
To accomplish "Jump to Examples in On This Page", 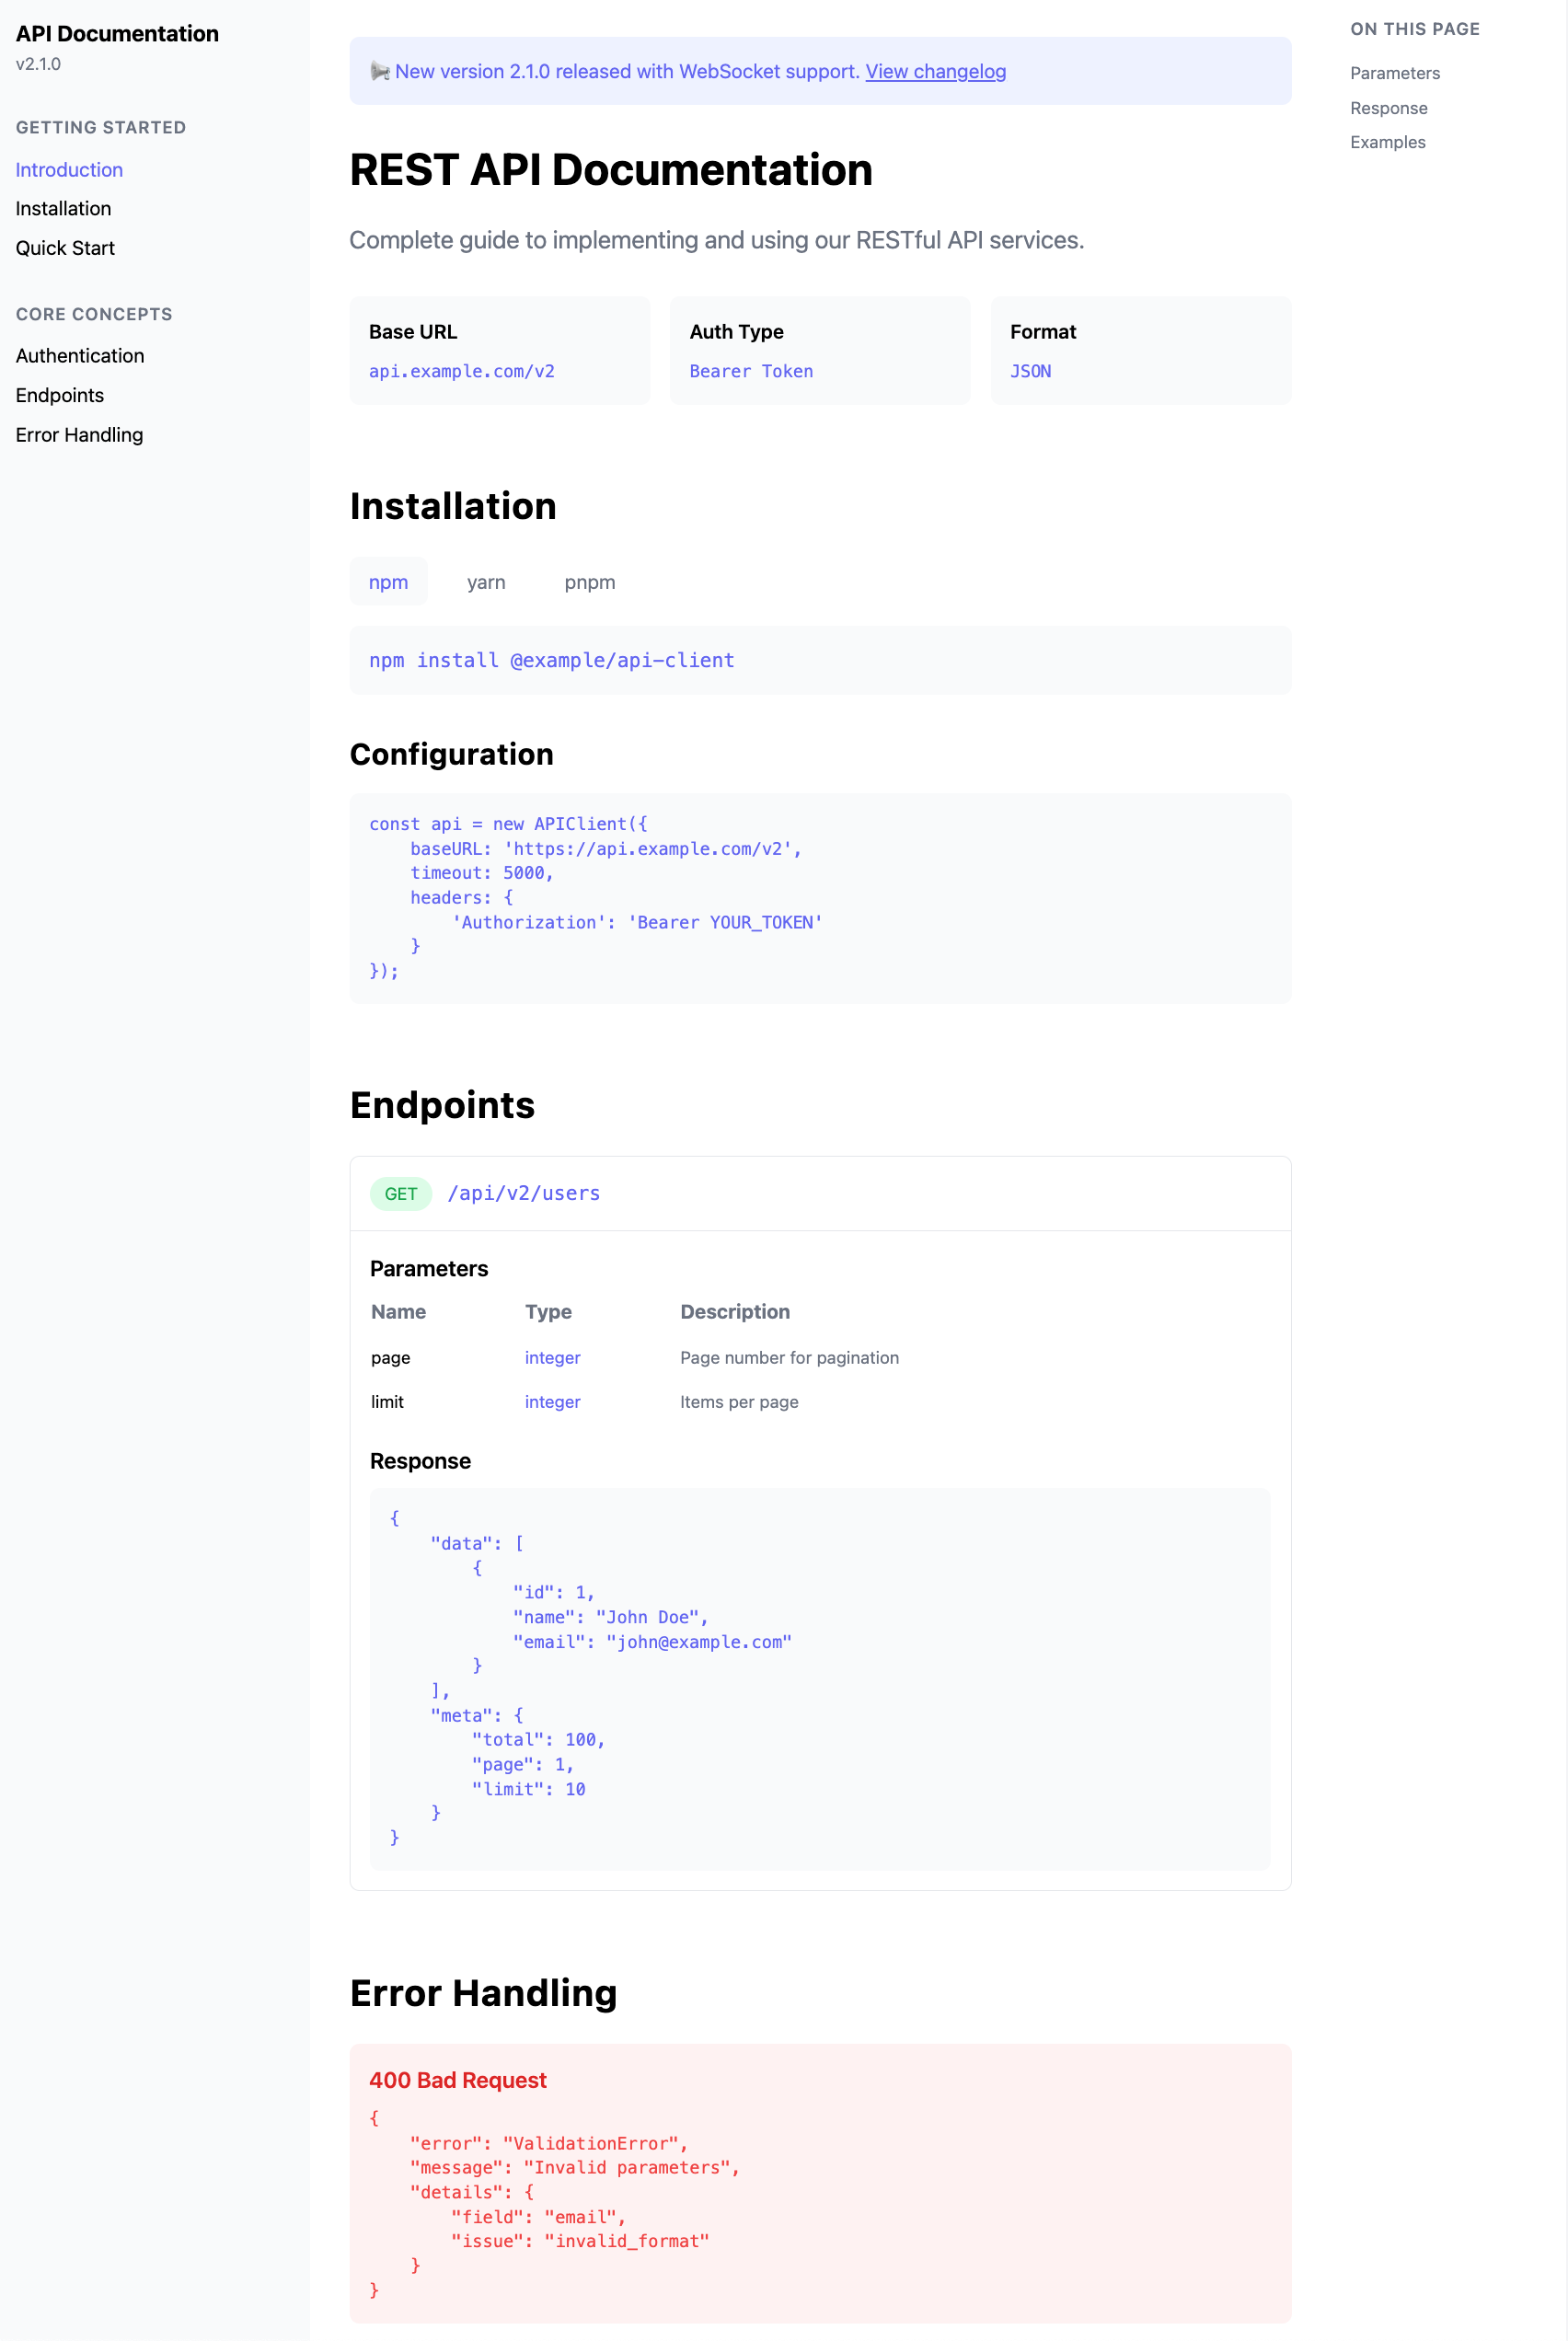I will (x=1387, y=142).
